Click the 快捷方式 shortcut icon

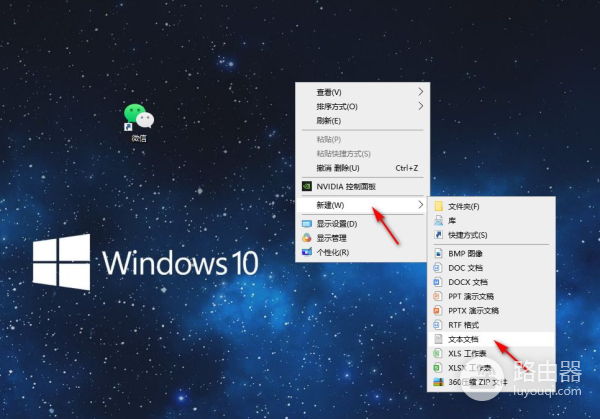[438, 235]
